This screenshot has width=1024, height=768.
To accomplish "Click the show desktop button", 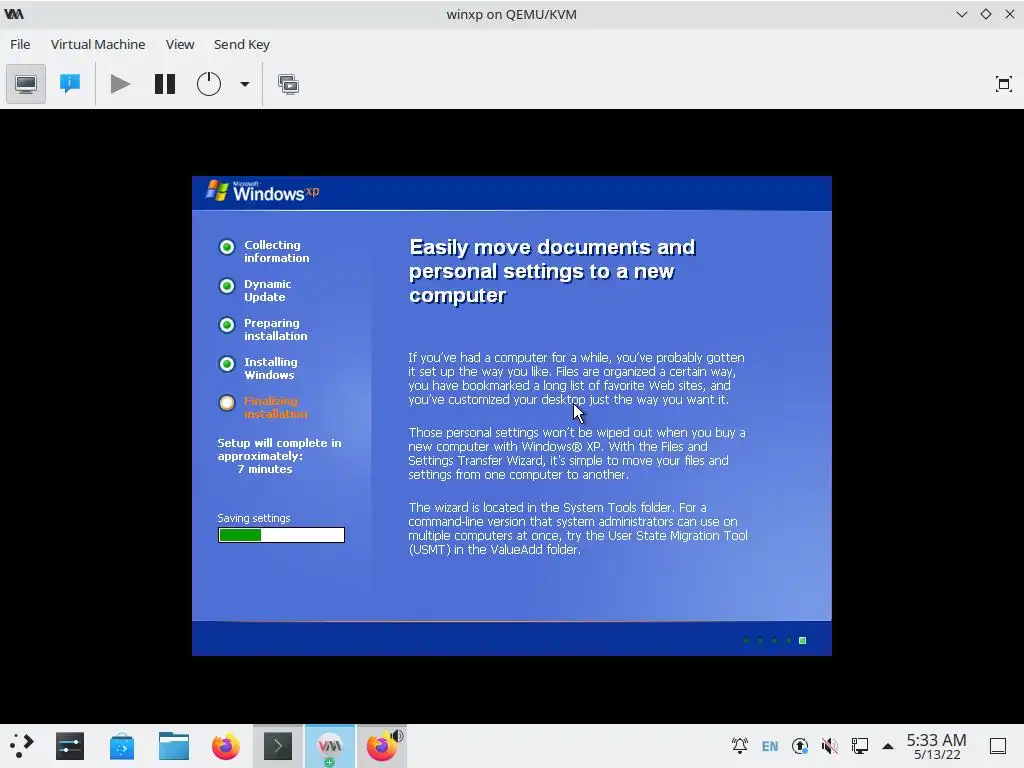I will [x=998, y=746].
